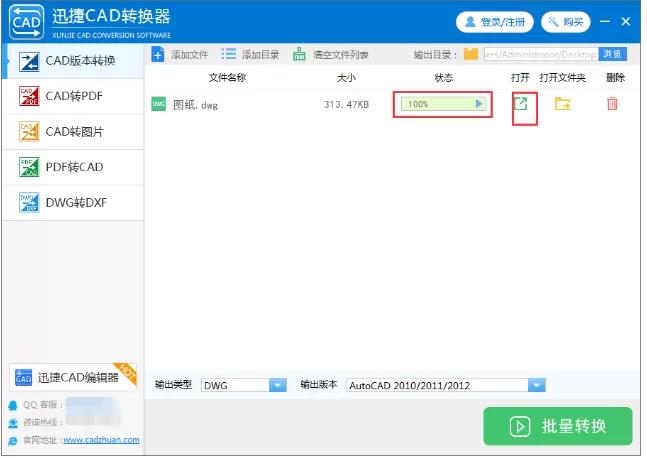The width and height of the screenshot is (647, 458).
Task: Click the DWG转DXF sidebar icon
Action: [29, 203]
